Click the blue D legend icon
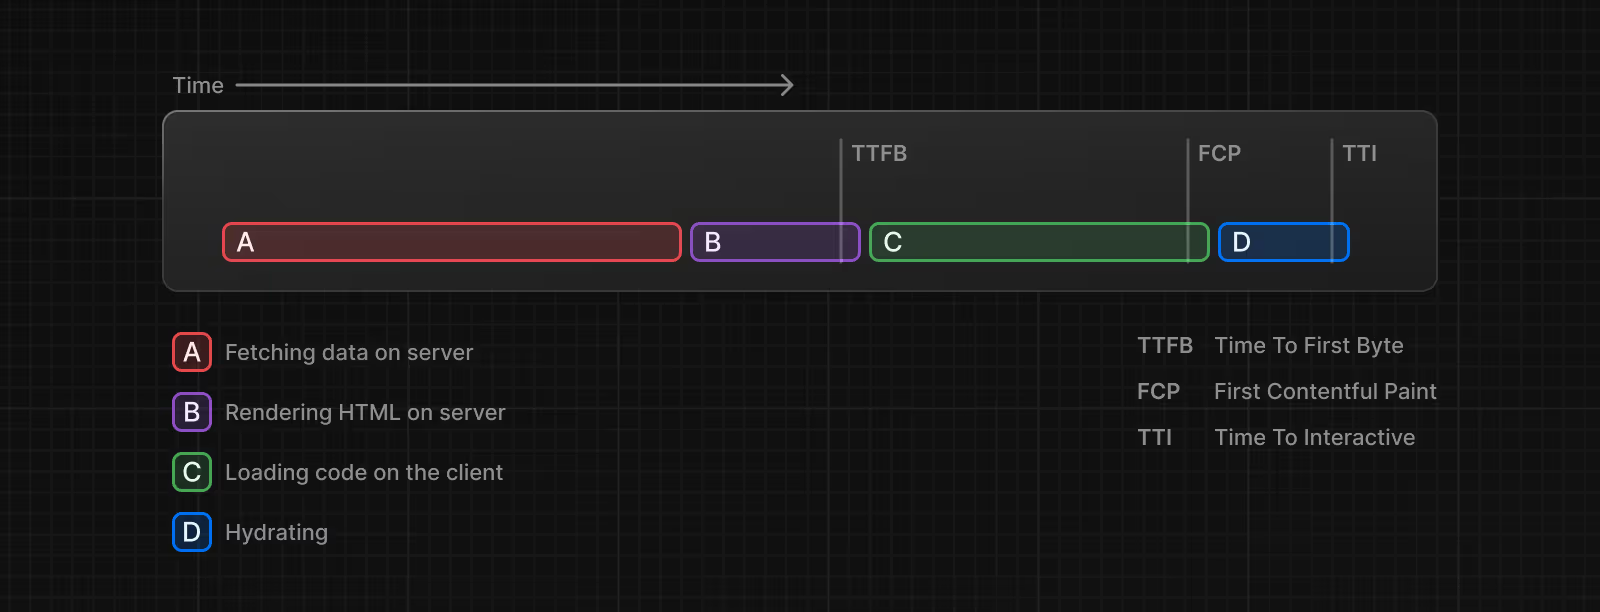The width and height of the screenshot is (1600, 612). tap(192, 532)
